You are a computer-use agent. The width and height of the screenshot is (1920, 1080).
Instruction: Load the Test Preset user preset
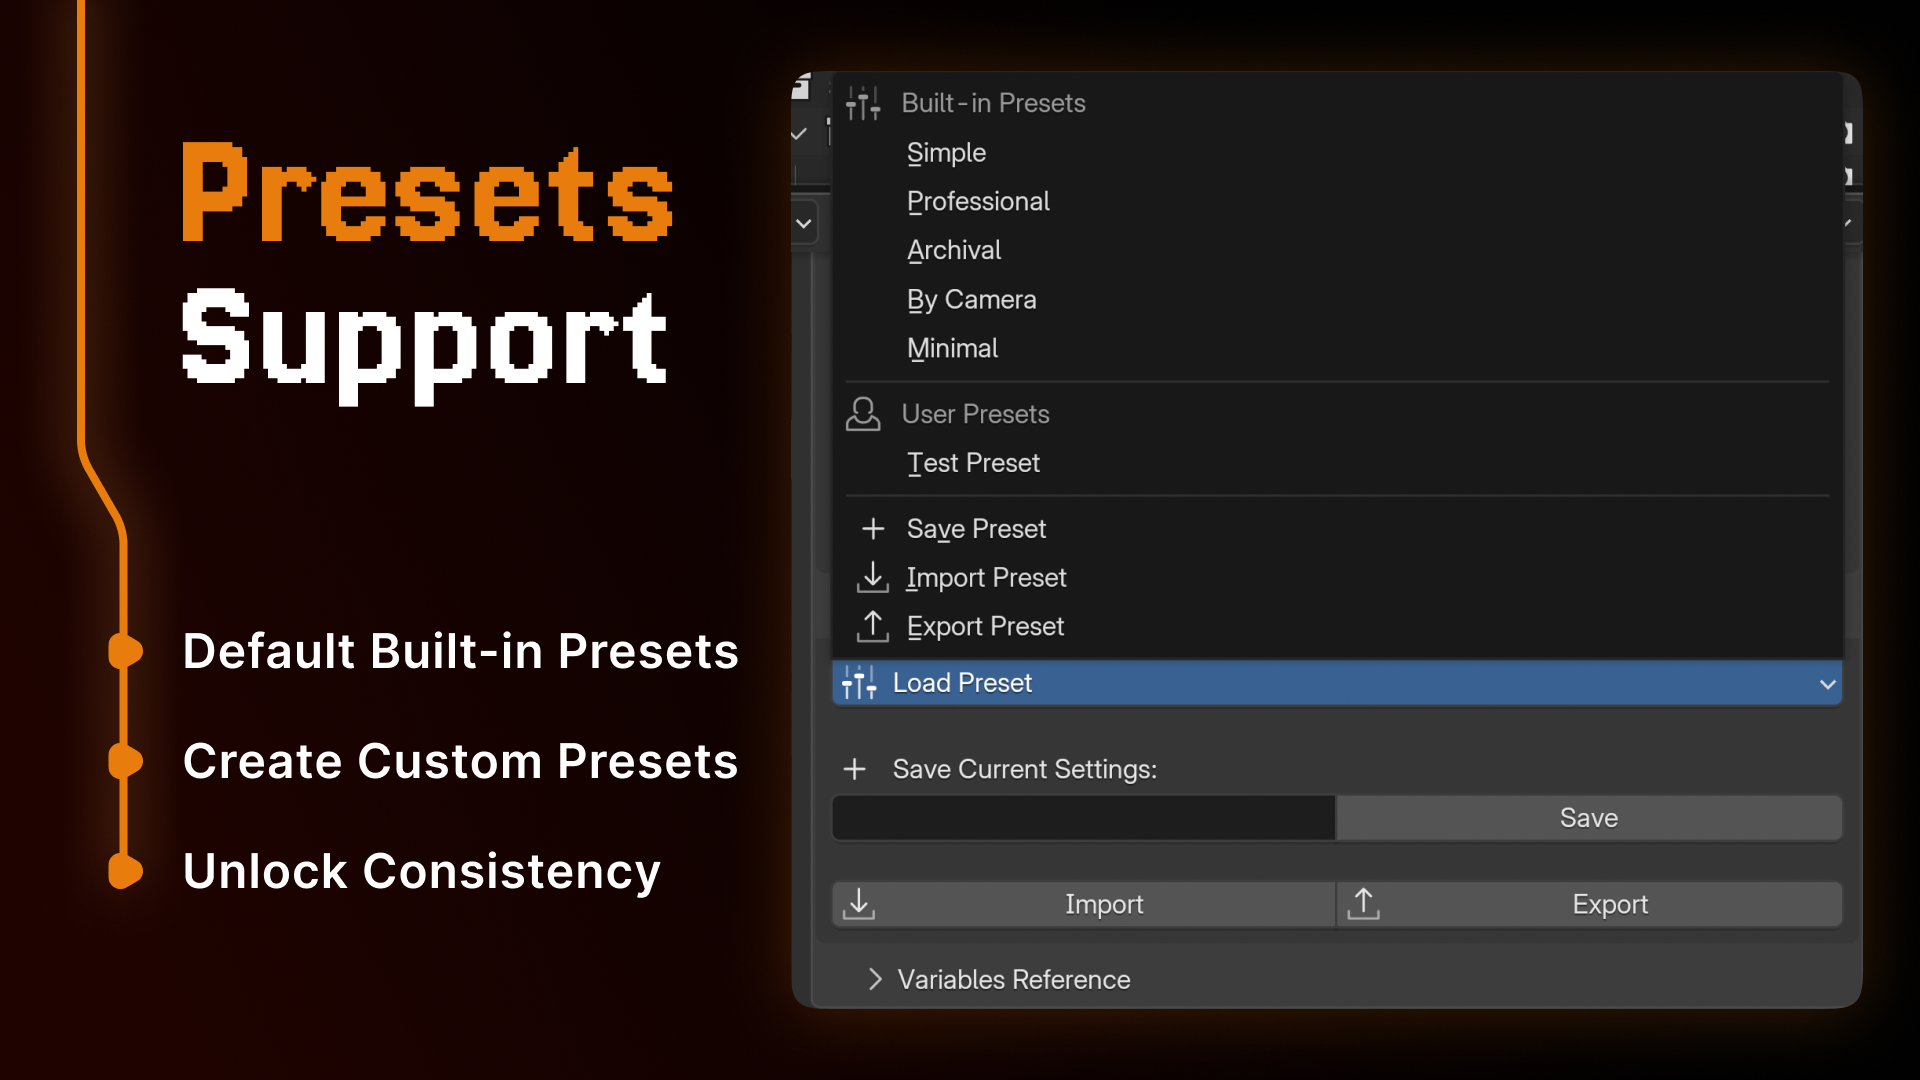click(x=972, y=462)
